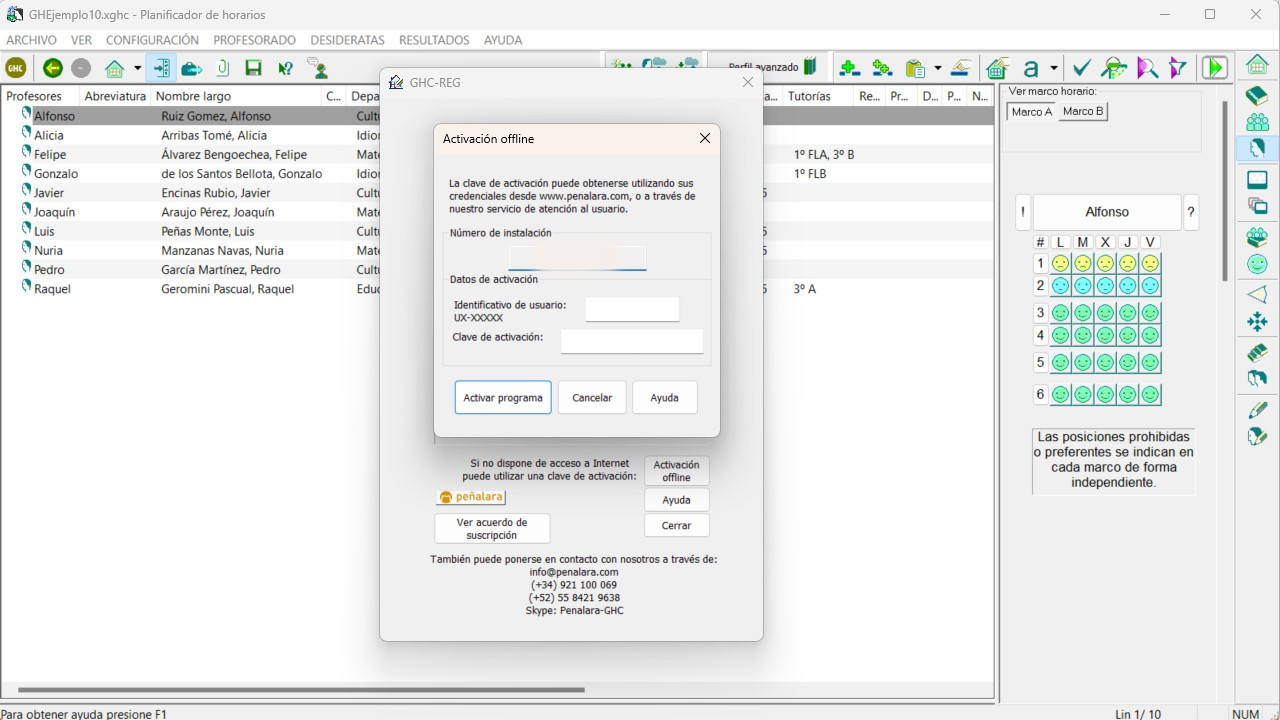
Task: Click the import arrow toolbar icon
Action: click(161, 68)
